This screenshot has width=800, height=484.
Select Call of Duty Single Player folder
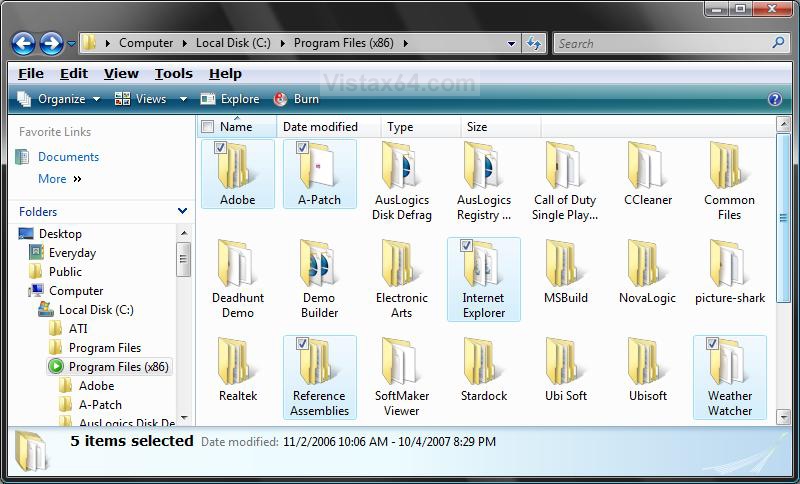[x=565, y=182]
